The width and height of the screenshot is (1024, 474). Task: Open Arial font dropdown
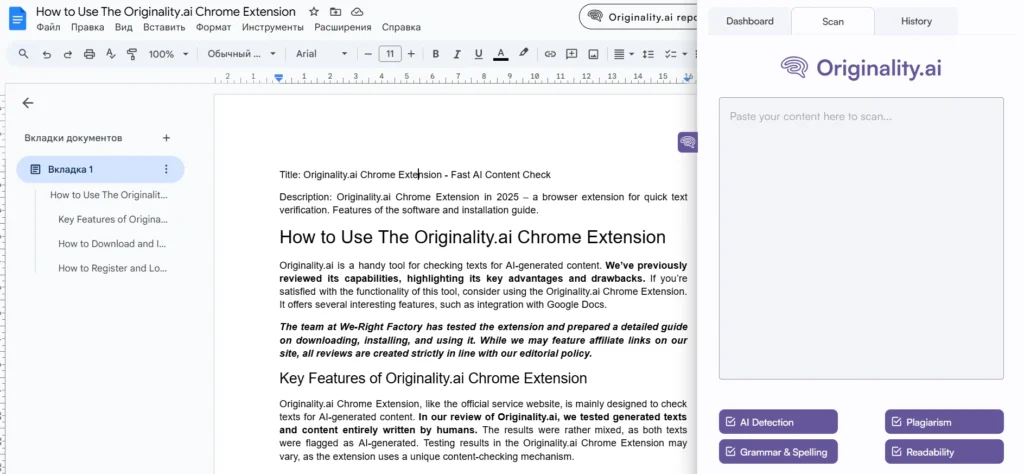[x=321, y=54]
